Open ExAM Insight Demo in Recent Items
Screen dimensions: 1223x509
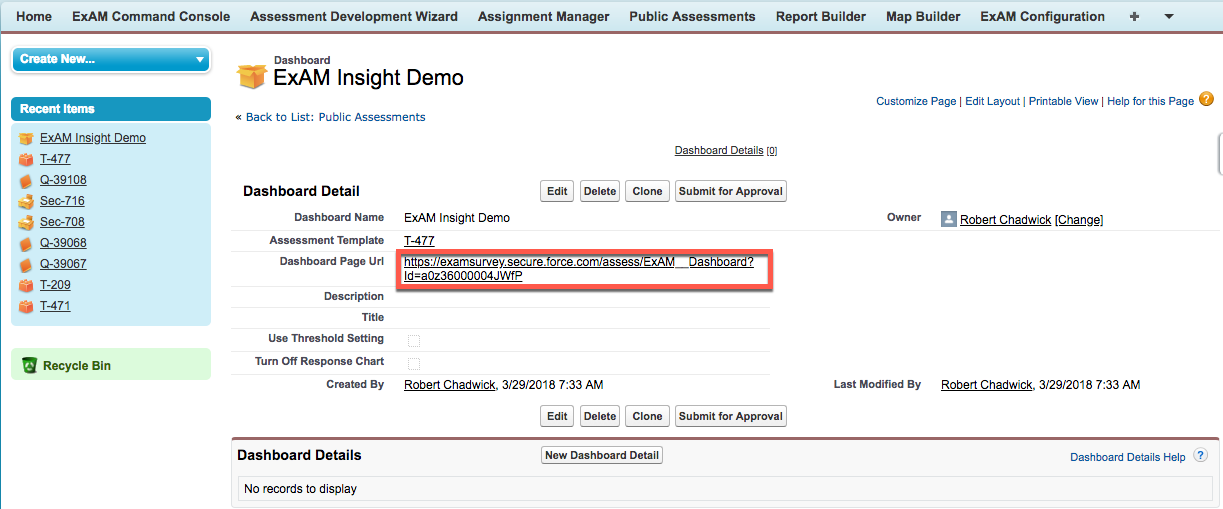(93, 138)
